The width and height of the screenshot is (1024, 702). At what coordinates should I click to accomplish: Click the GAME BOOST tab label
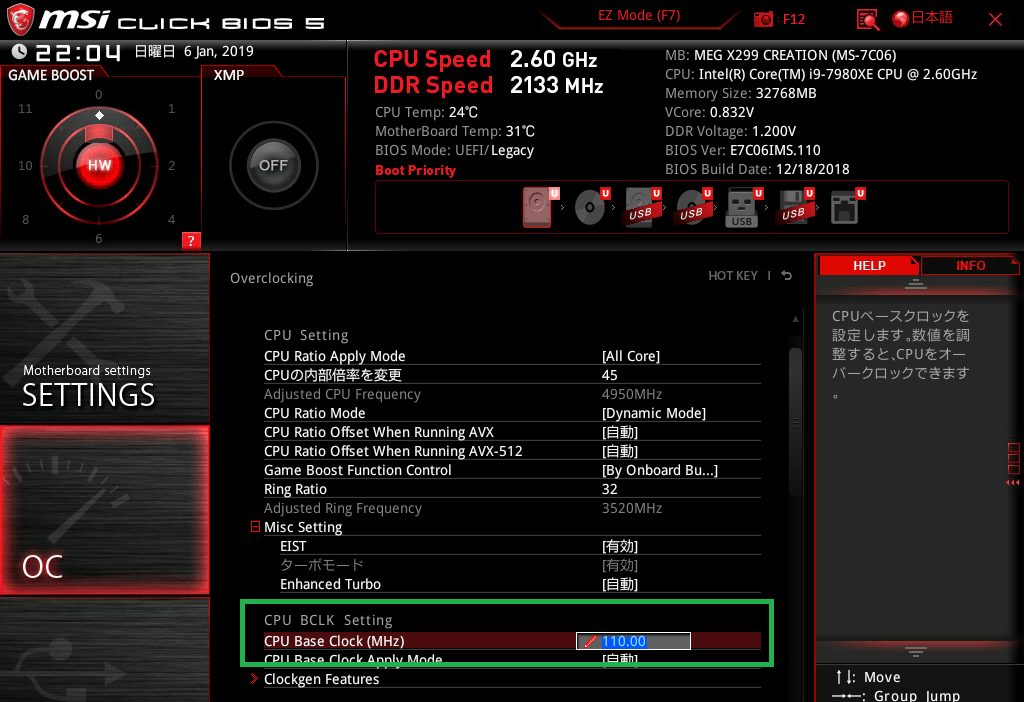(x=51, y=75)
